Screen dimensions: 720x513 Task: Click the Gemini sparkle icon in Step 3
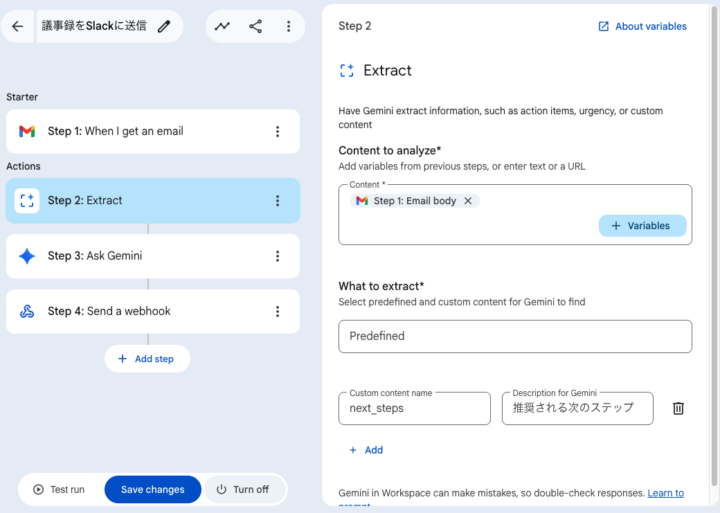tap(27, 256)
